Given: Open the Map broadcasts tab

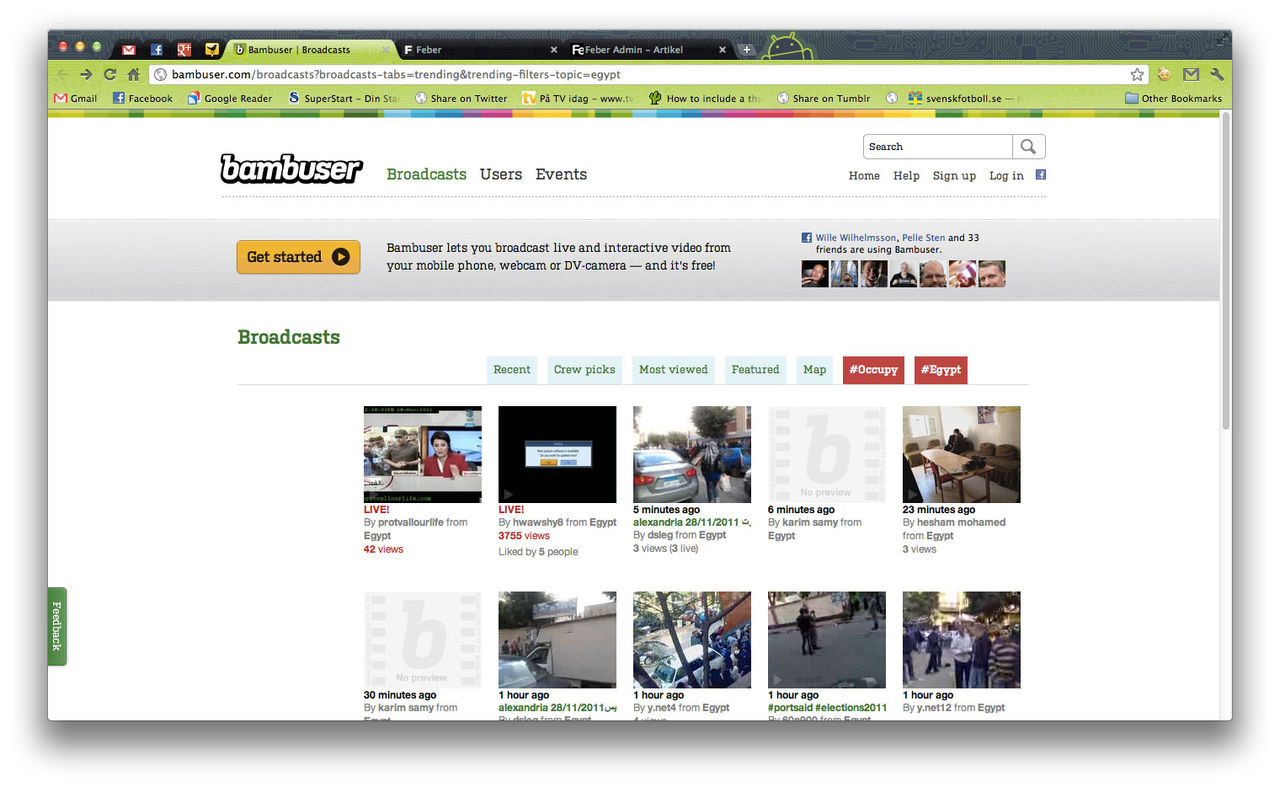Looking at the screenshot, I should [814, 370].
